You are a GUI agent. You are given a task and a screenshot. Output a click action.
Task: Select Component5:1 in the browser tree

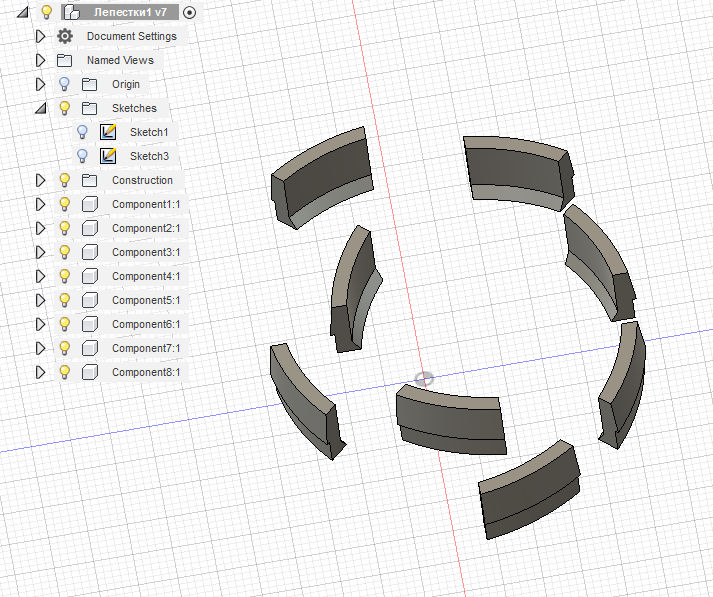(146, 300)
